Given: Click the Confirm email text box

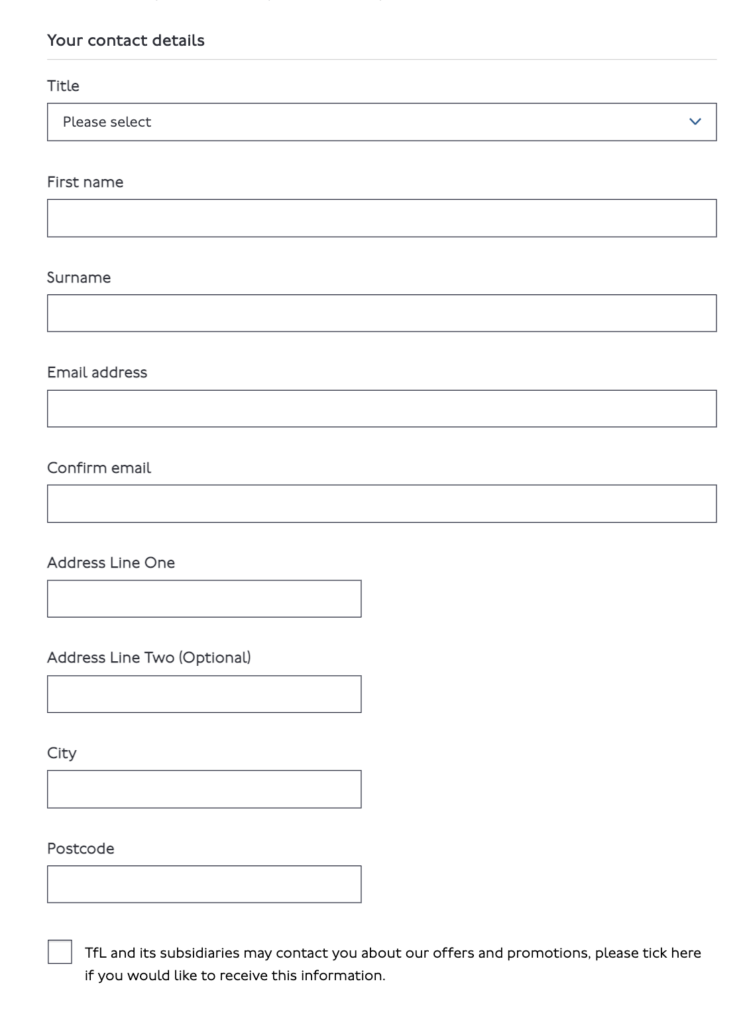Looking at the screenshot, I should (381, 503).
